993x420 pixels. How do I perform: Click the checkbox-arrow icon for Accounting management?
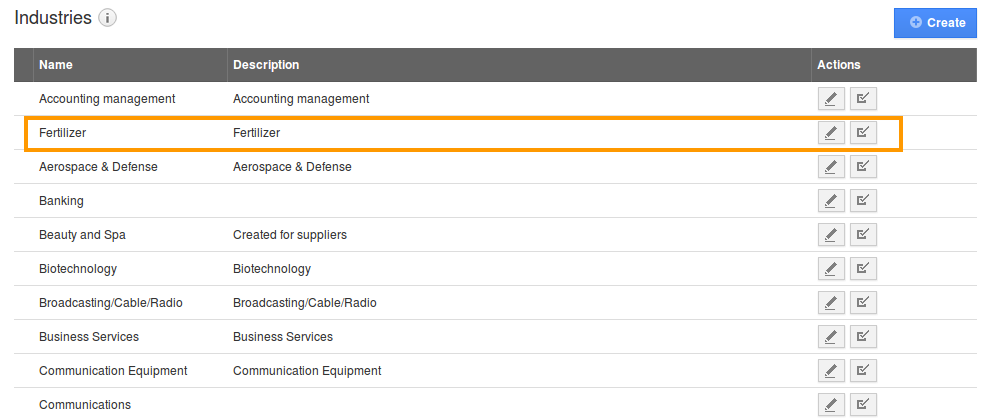(863, 99)
